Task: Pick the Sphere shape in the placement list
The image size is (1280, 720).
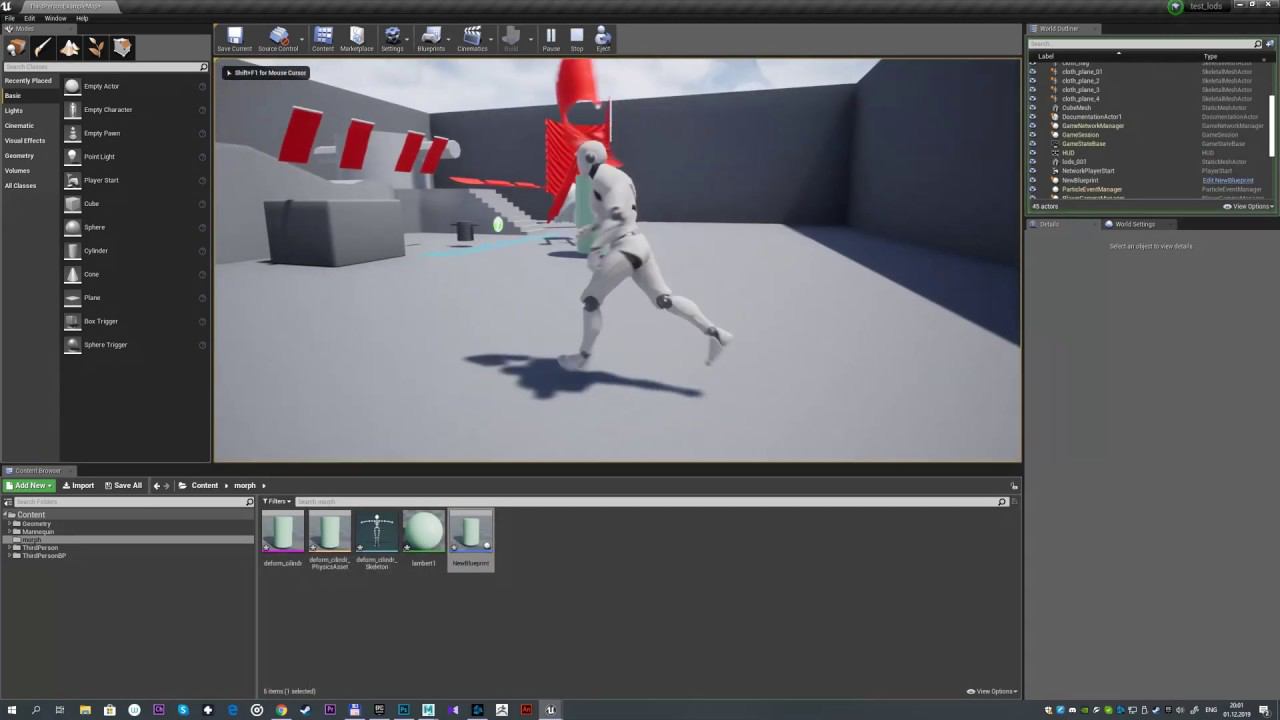Action: point(135,227)
